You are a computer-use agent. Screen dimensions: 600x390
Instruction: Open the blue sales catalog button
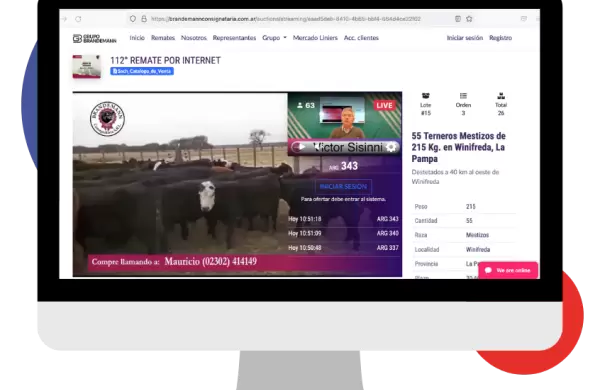click(x=142, y=71)
